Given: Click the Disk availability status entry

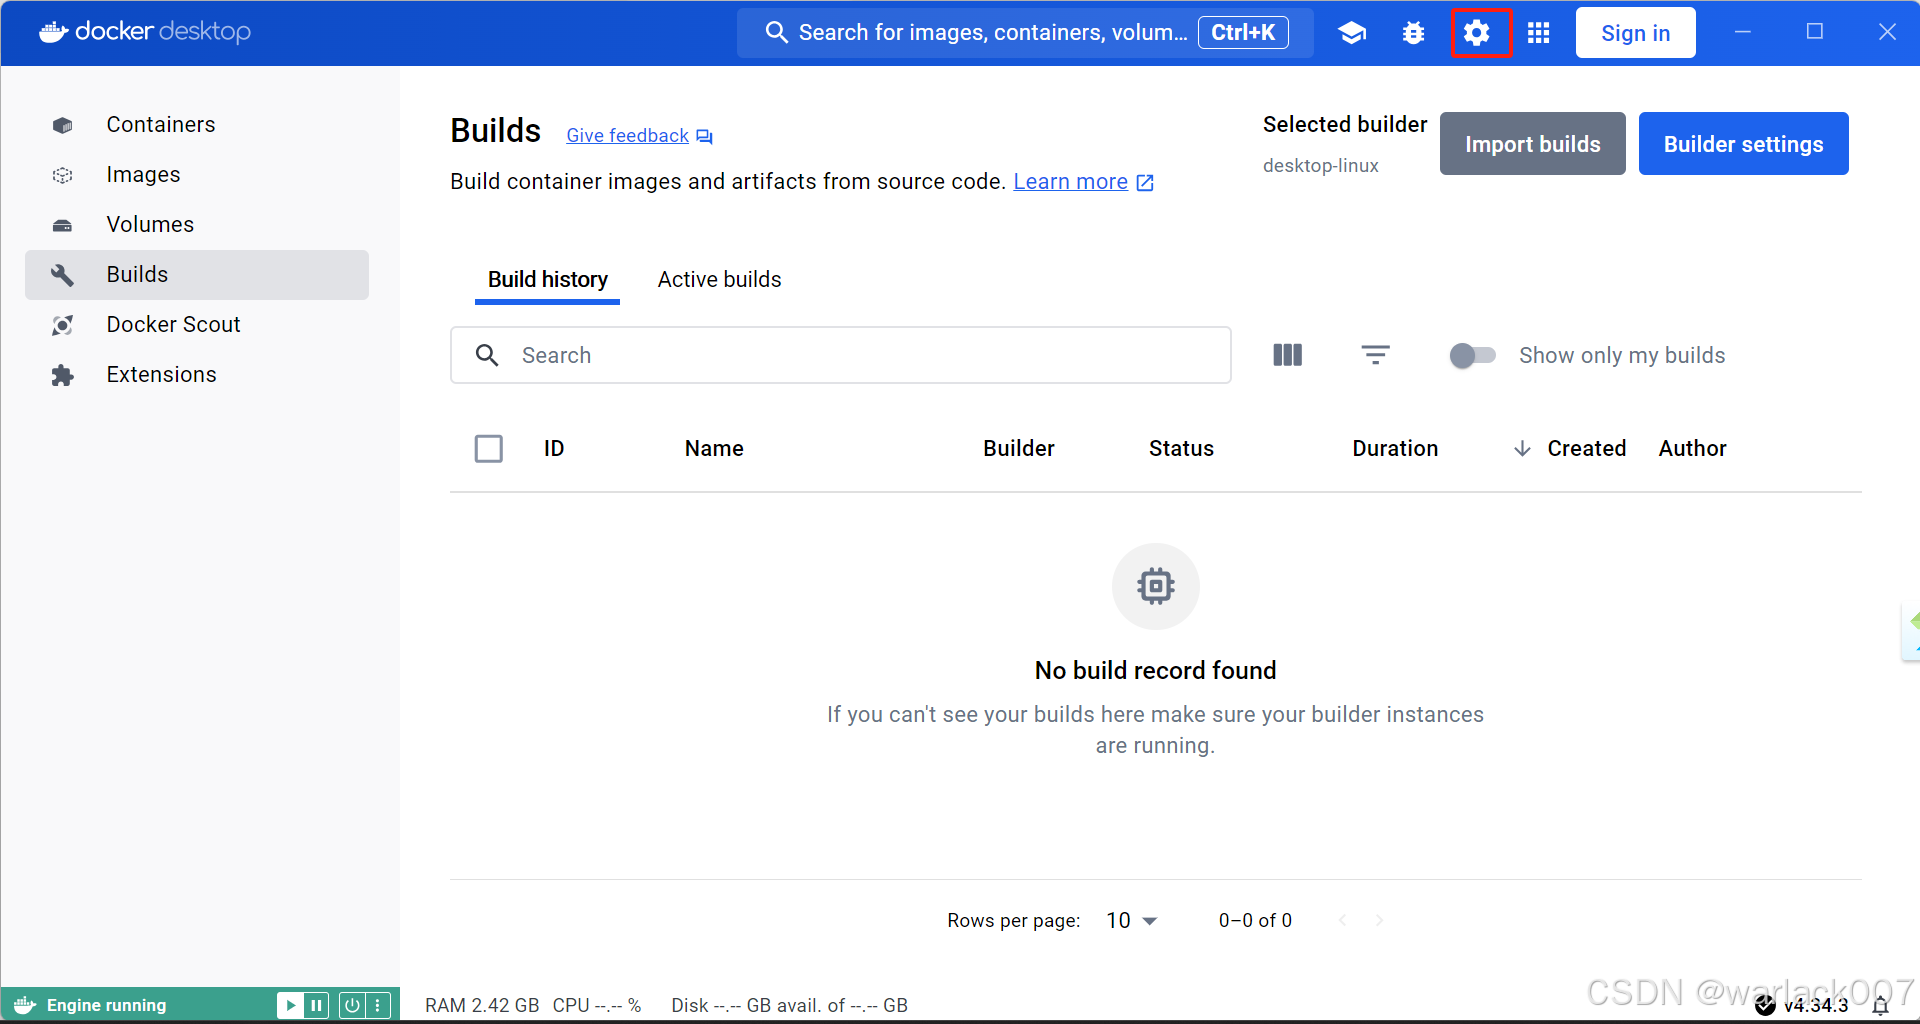Looking at the screenshot, I should 789,1006.
